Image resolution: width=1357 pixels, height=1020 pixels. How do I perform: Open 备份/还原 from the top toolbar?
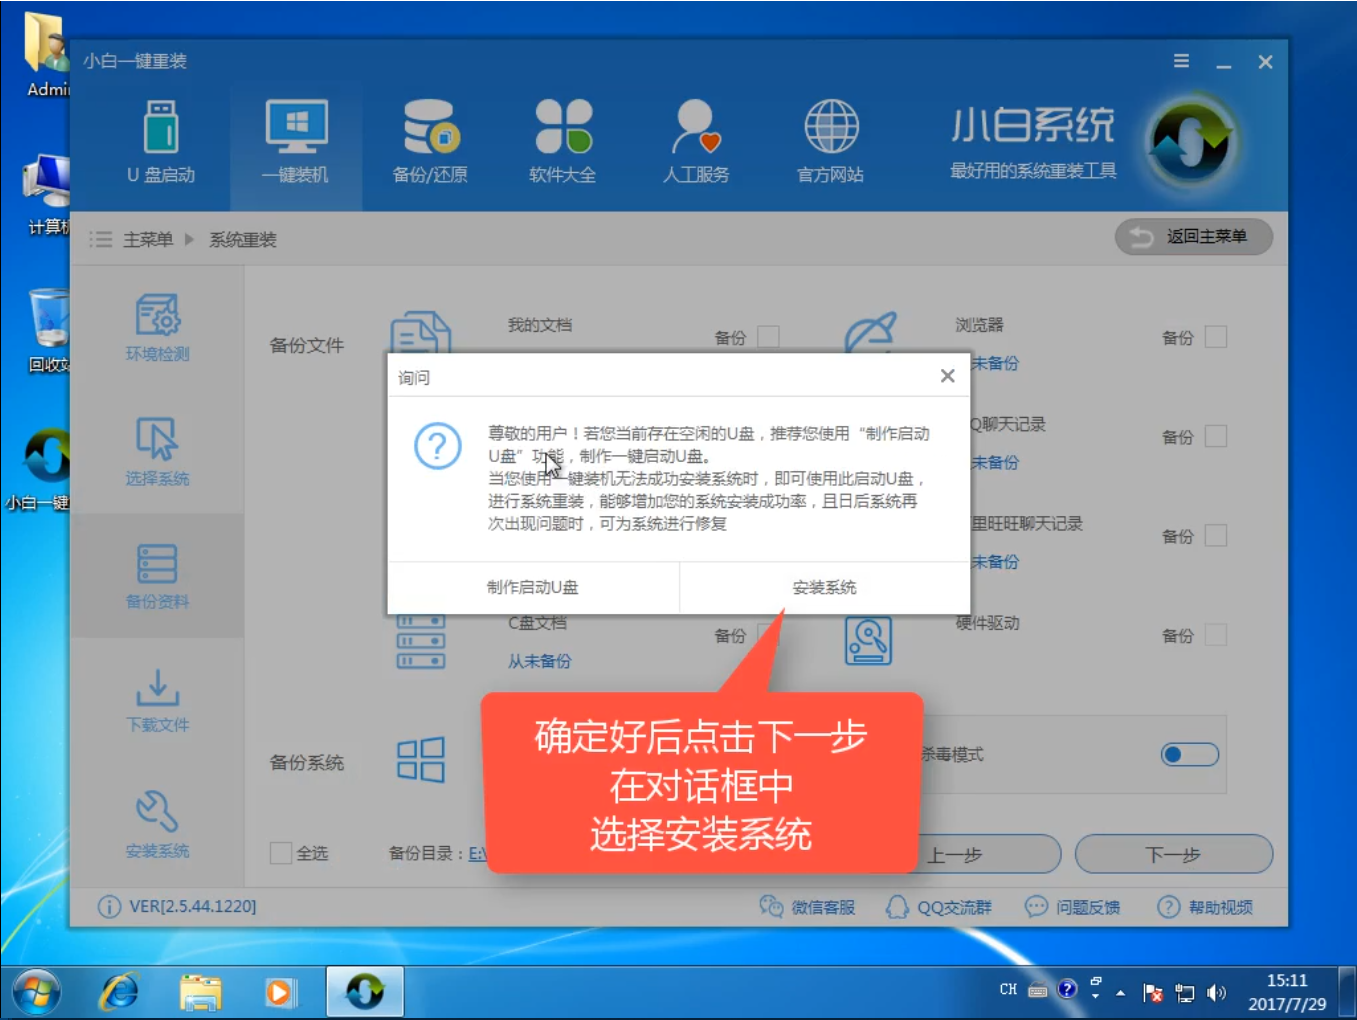(x=430, y=142)
